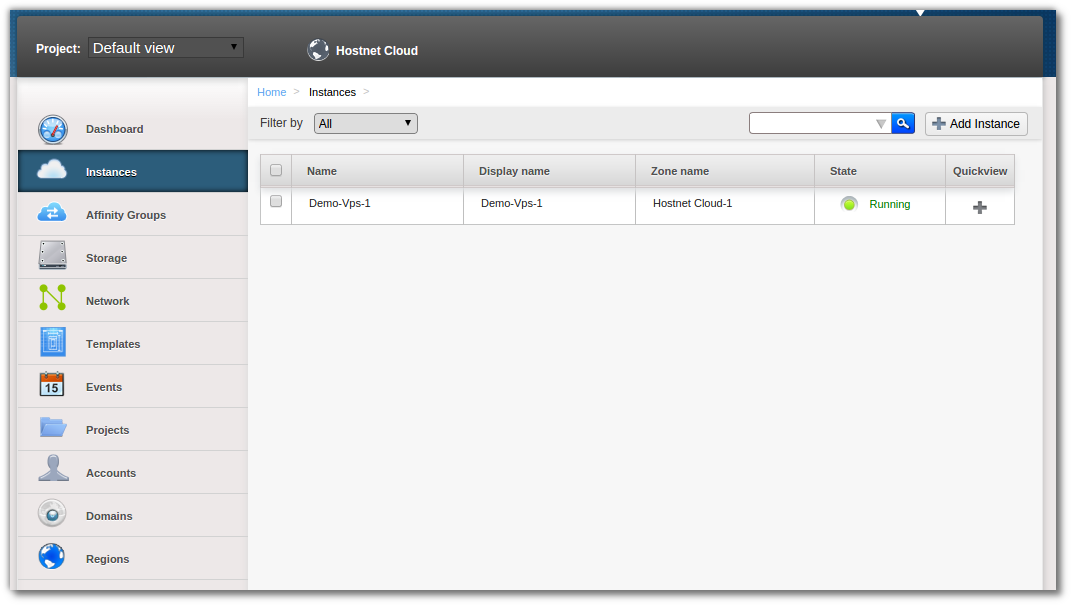
Task: Tick the Demo-Vps-1 row checkbox
Action: [276, 201]
